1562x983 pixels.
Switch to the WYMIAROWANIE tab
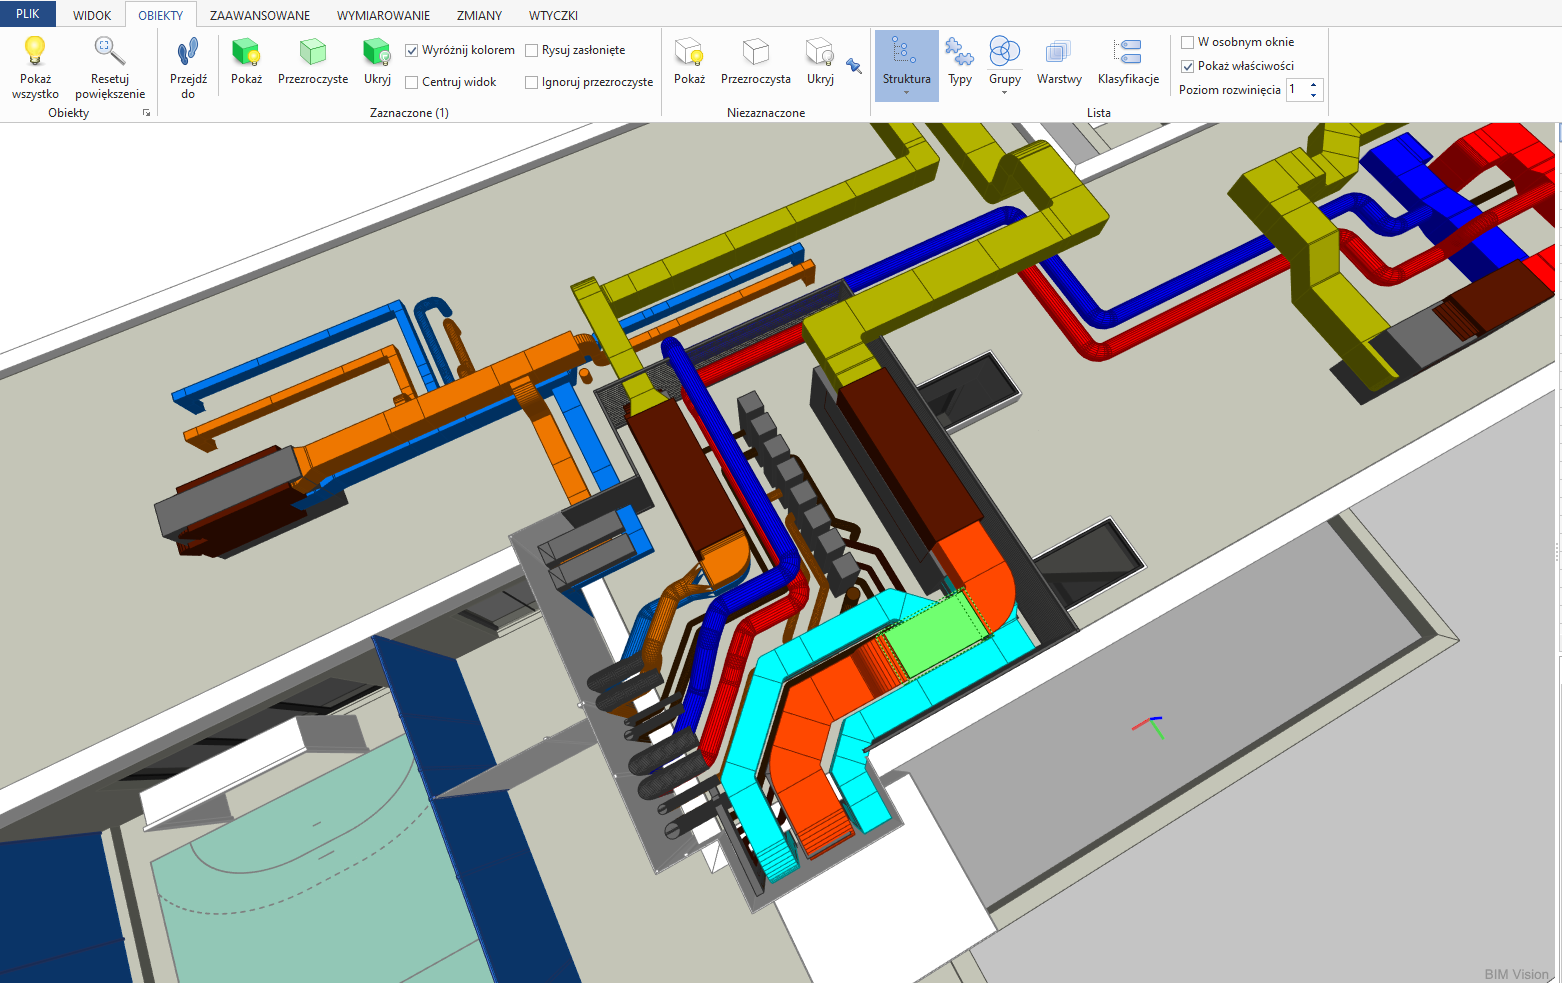383,15
